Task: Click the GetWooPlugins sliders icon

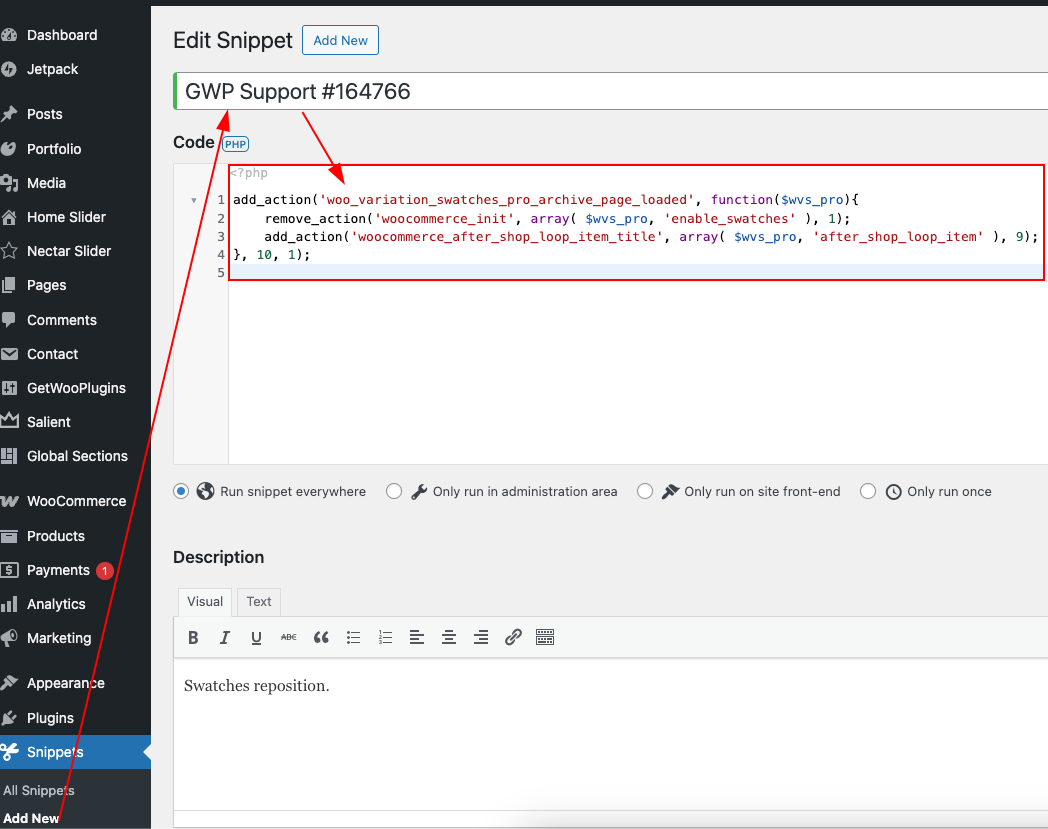Action: [9, 388]
